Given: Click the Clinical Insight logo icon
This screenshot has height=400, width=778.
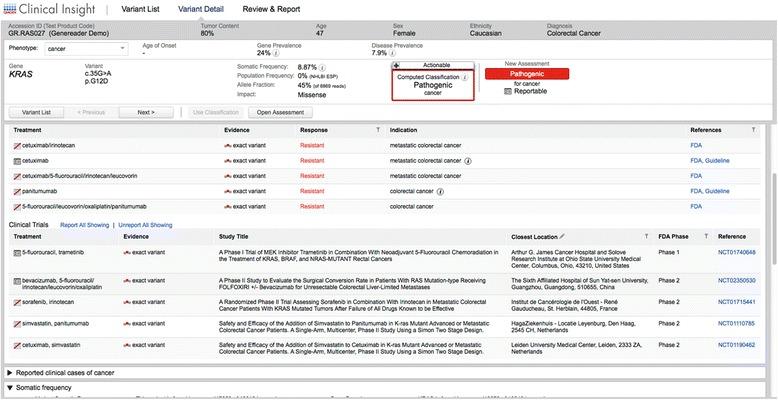Looking at the screenshot, I should coord(10,9).
